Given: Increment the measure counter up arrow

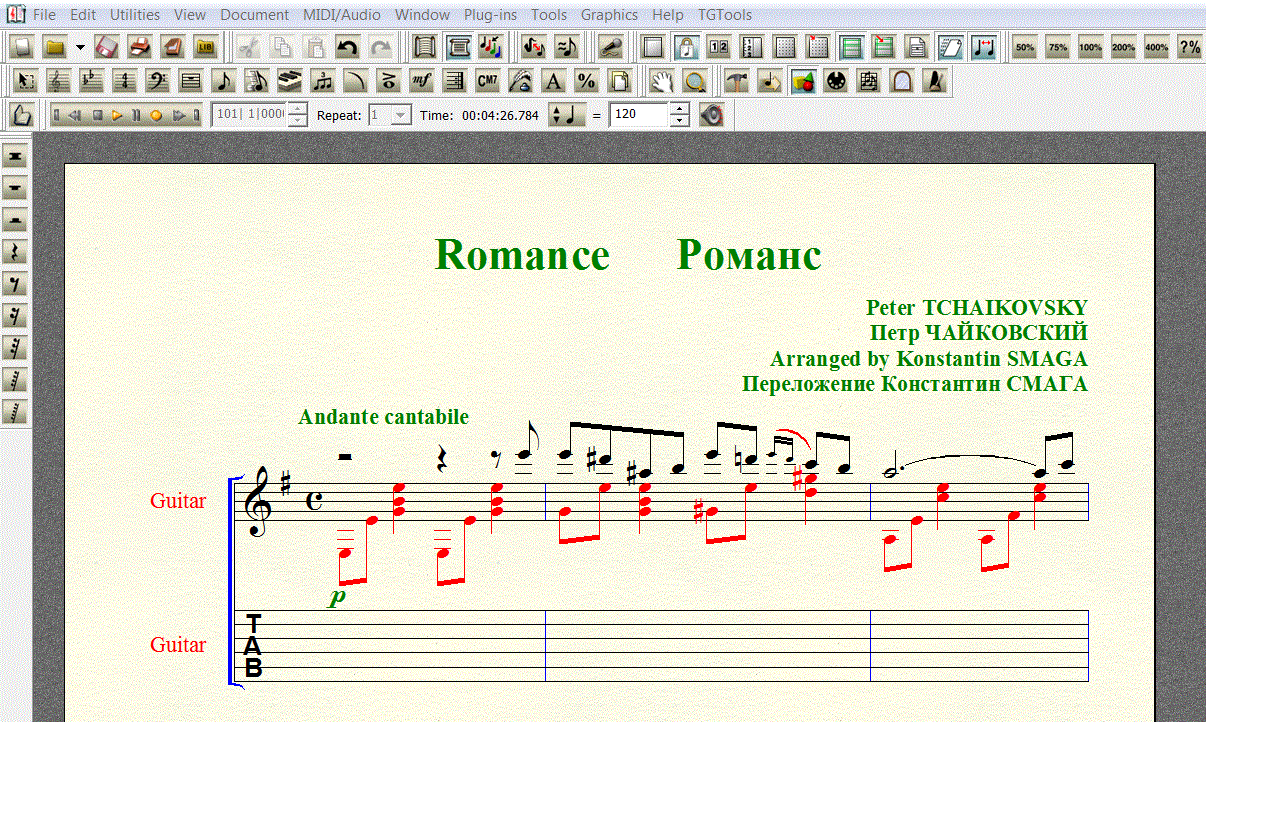Looking at the screenshot, I should pyautogui.click(x=297, y=108).
